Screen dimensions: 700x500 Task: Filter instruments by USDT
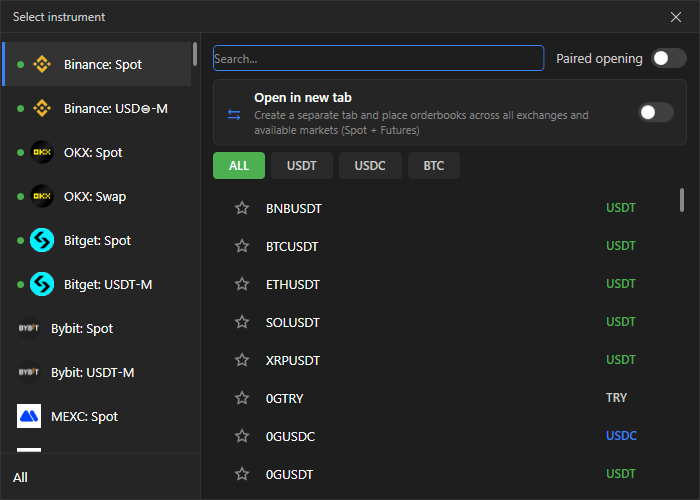point(302,166)
